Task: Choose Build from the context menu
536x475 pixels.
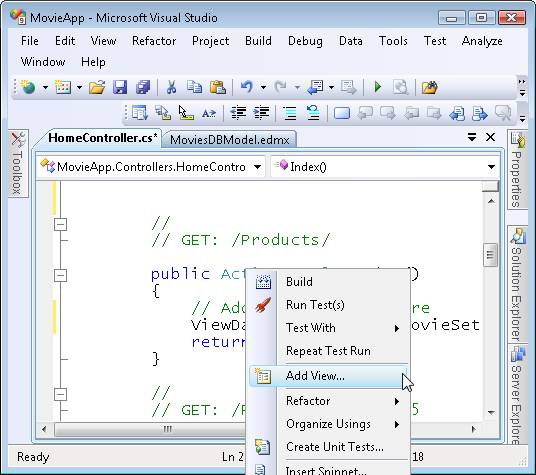Action: tap(329, 282)
